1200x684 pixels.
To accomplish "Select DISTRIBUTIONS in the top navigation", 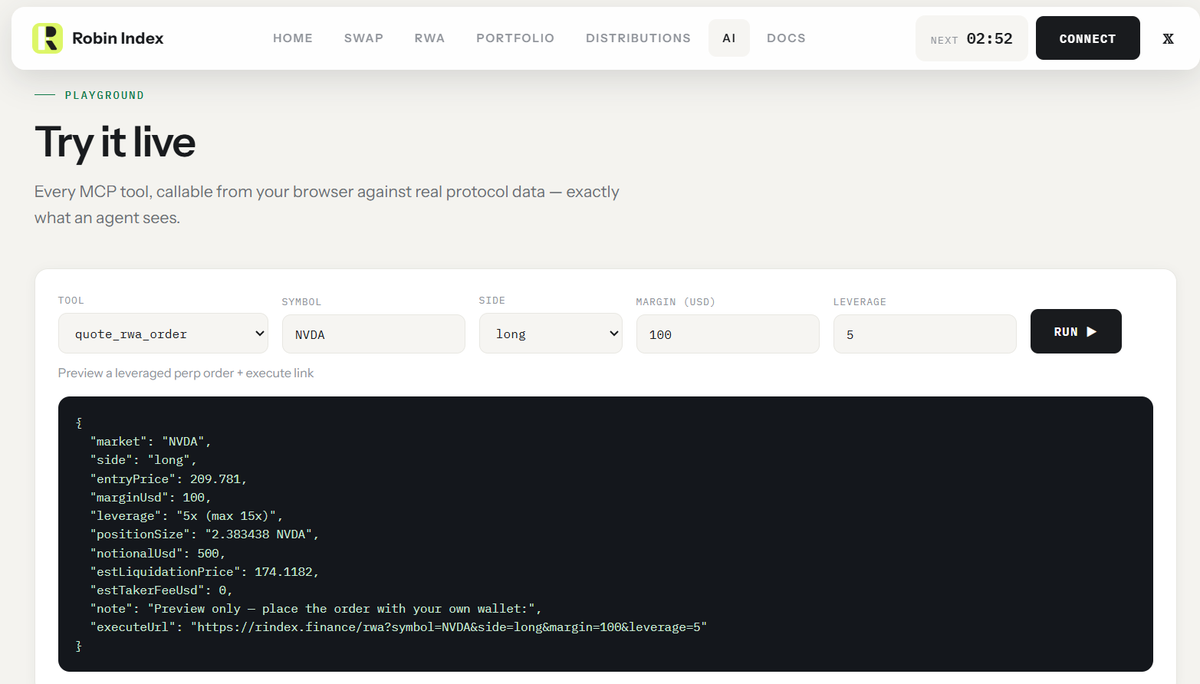I will [x=638, y=38].
